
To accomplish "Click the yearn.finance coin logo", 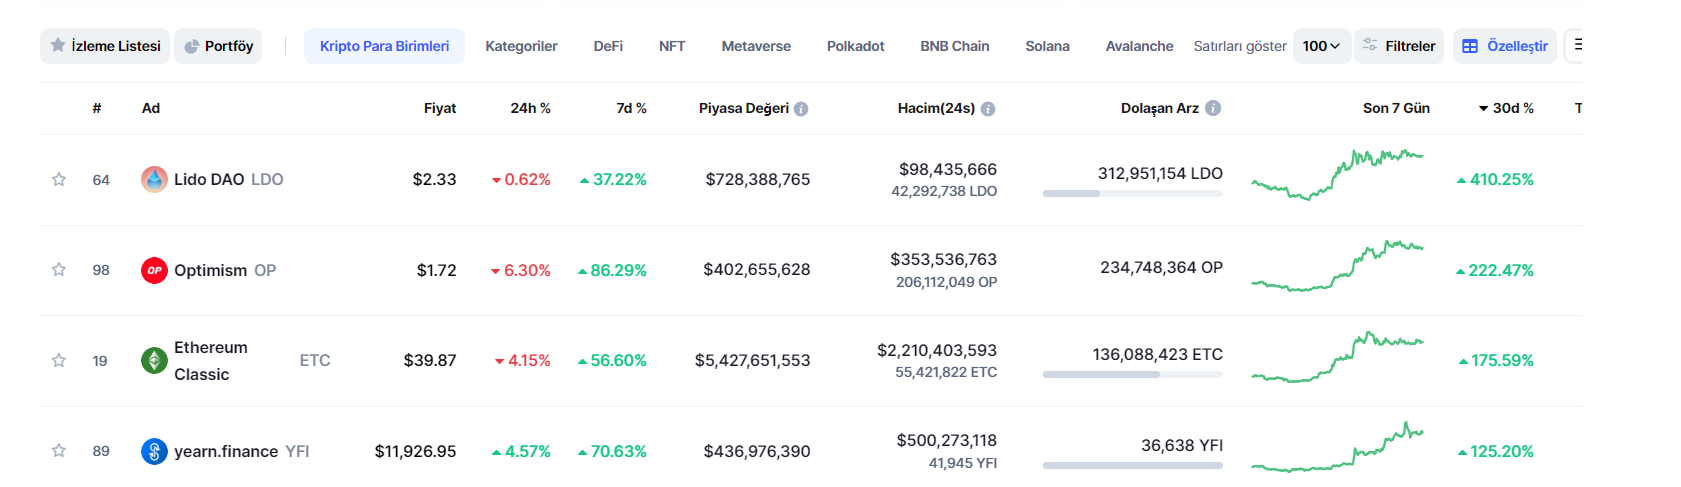I will coord(154,451).
